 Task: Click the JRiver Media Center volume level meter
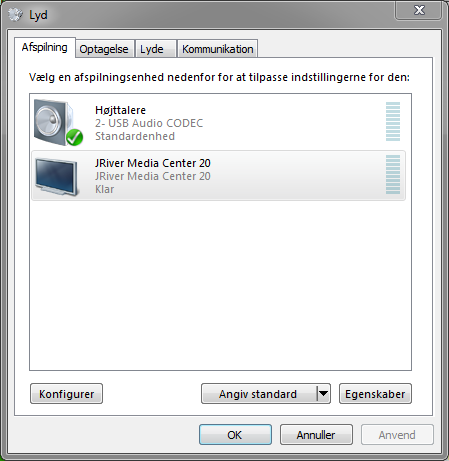click(393, 174)
